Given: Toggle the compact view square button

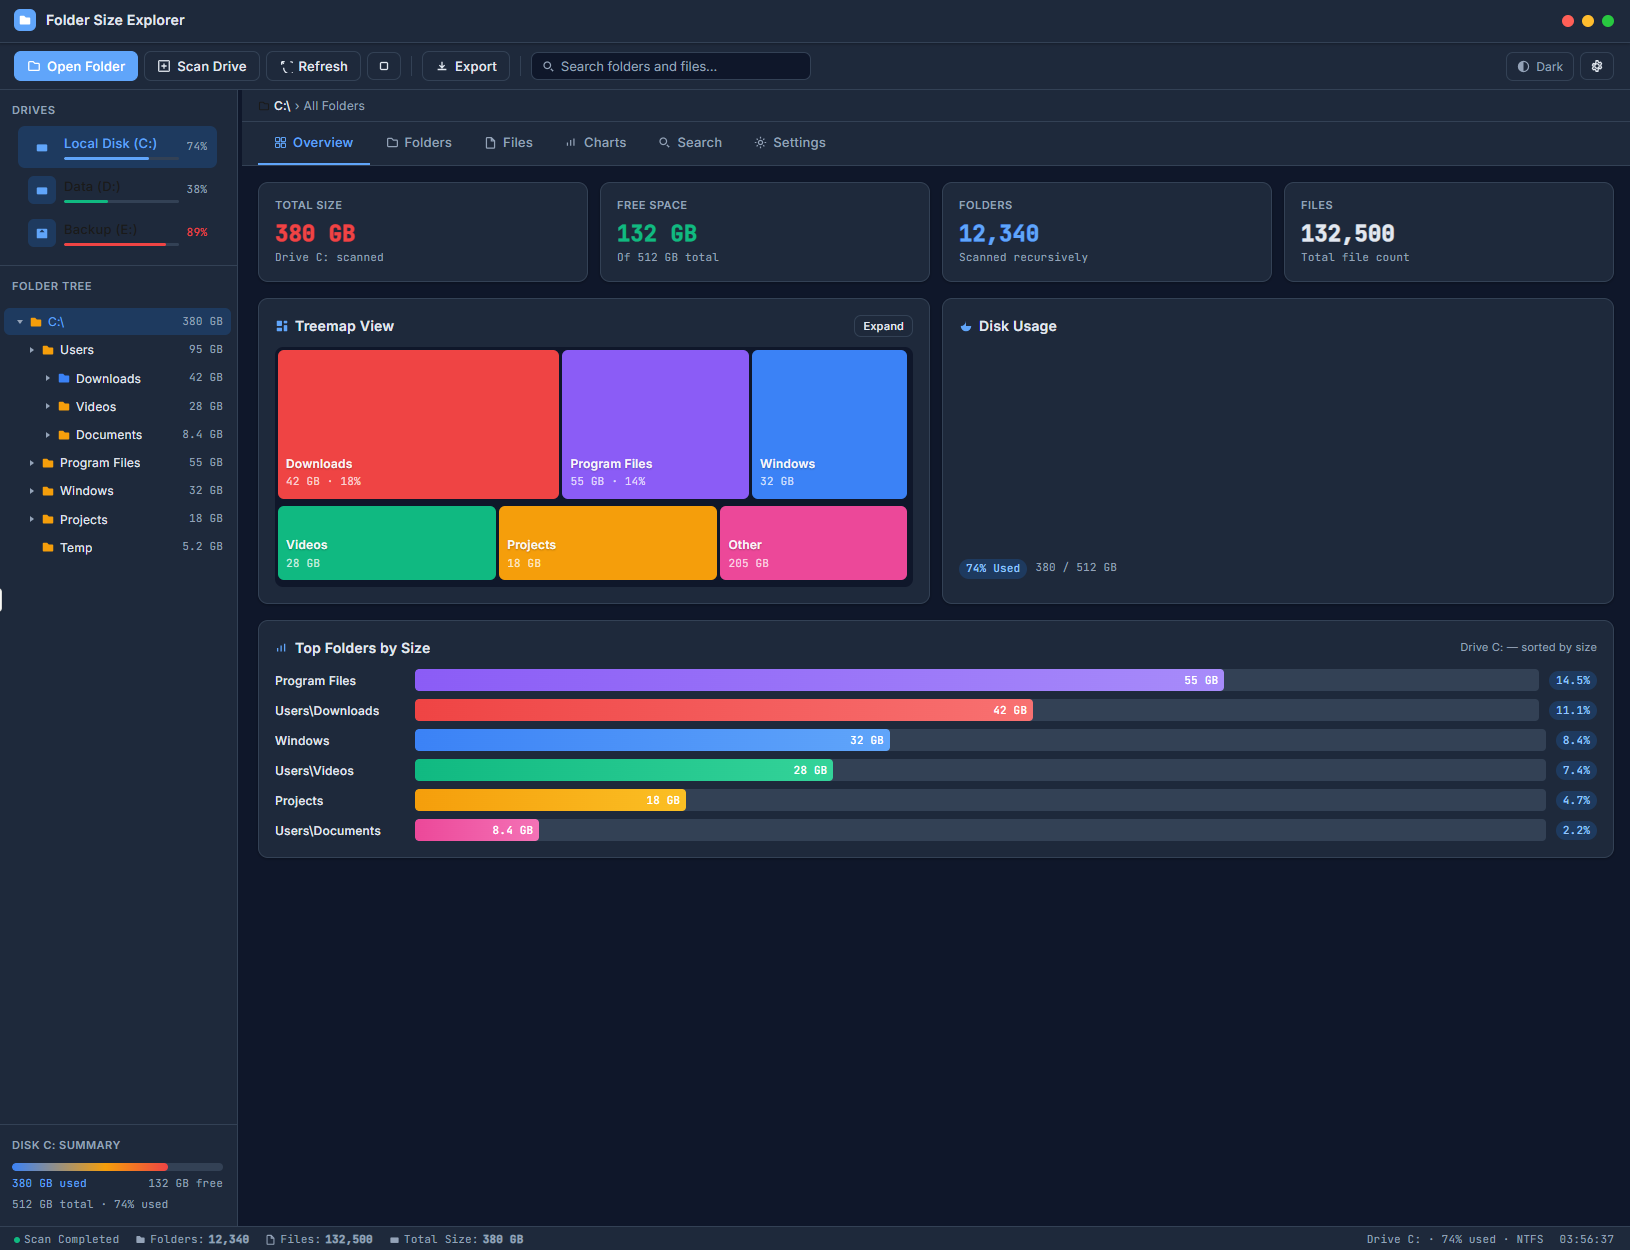Looking at the screenshot, I should pos(384,66).
